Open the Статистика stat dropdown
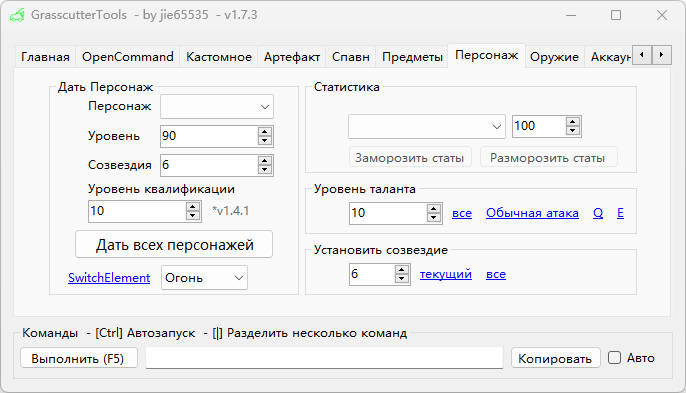Viewport: 686px width, 393px height. pyautogui.click(x=427, y=126)
